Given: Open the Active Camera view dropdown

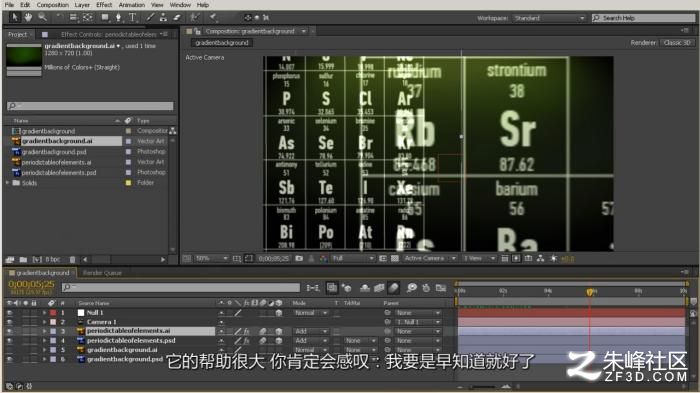Looking at the screenshot, I should (429, 259).
